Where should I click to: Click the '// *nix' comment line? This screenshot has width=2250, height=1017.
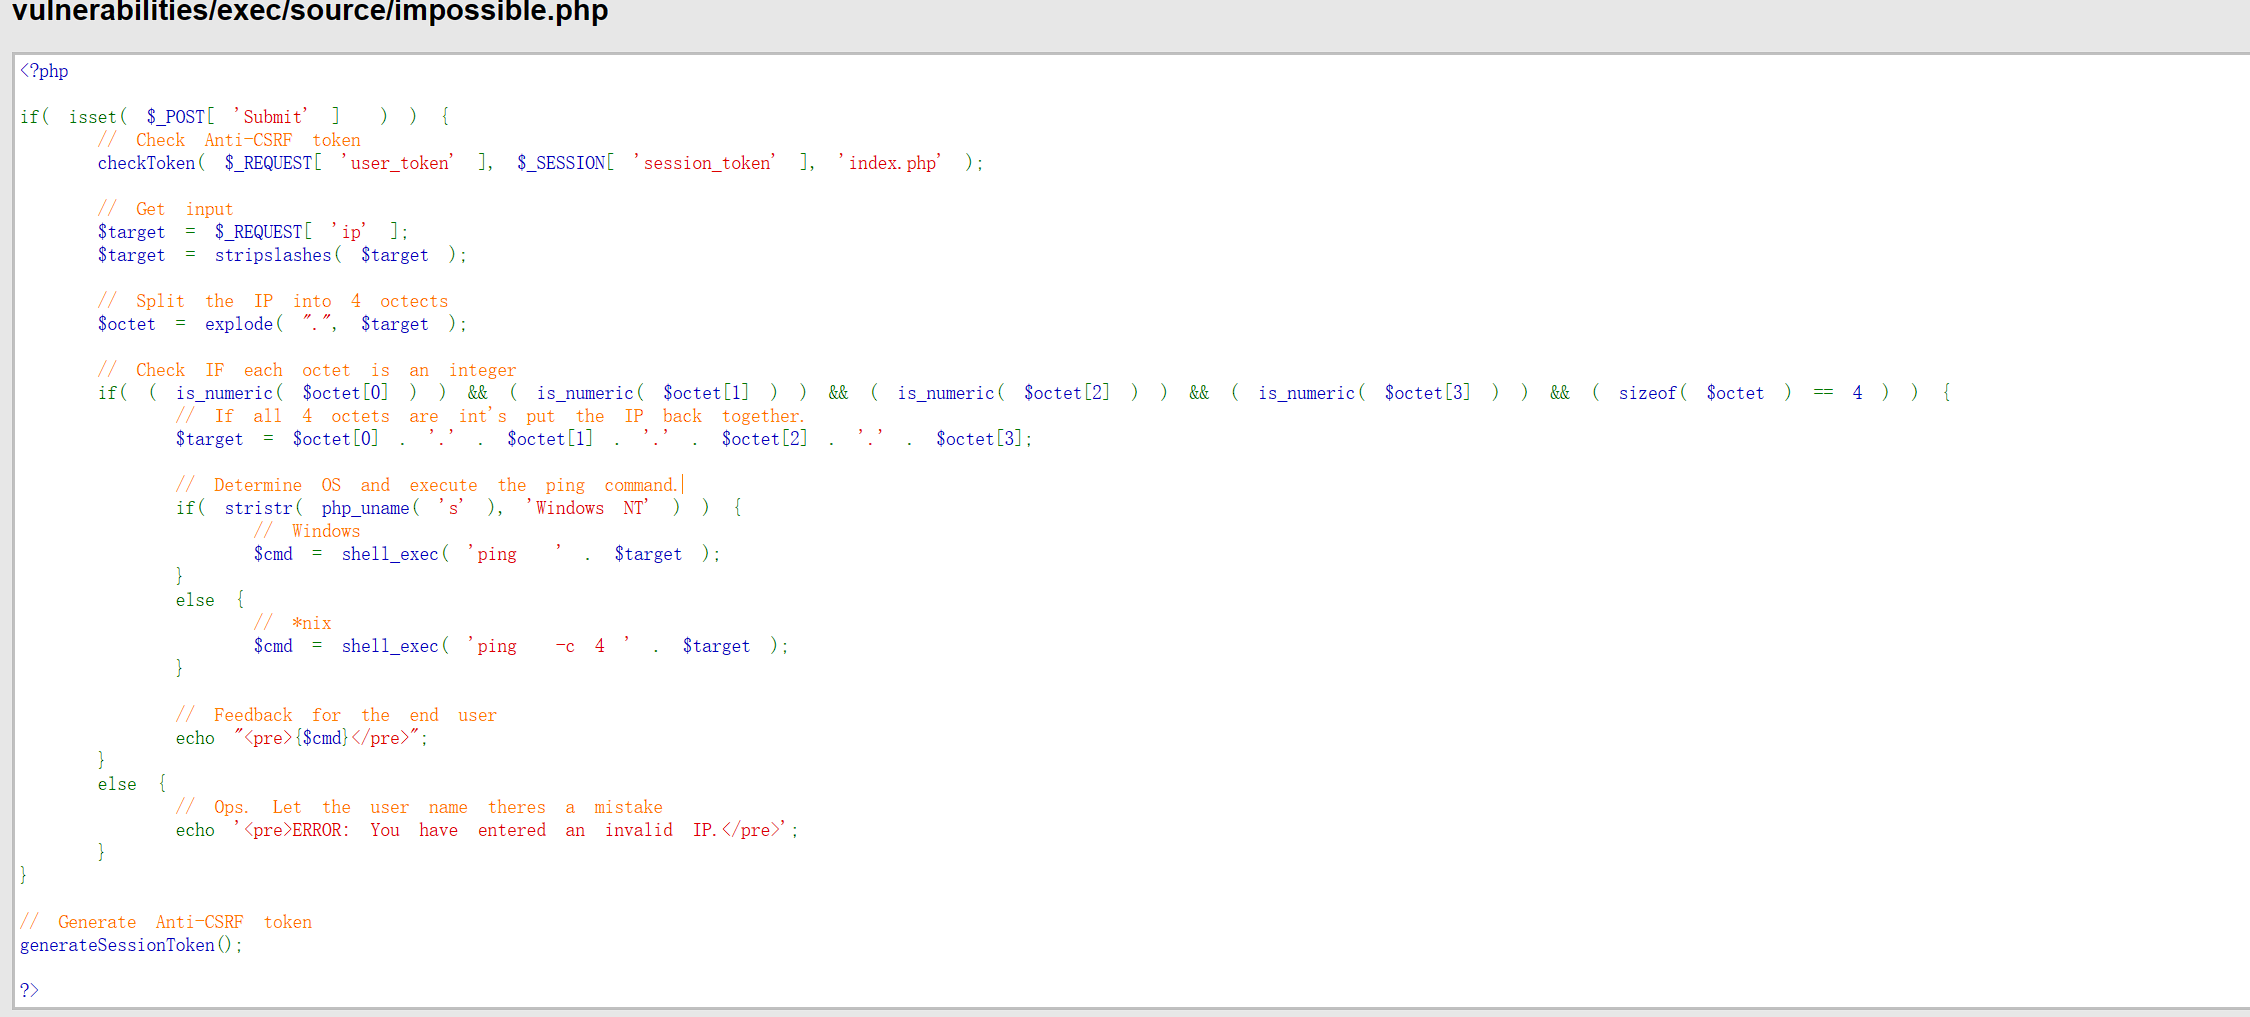(292, 623)
